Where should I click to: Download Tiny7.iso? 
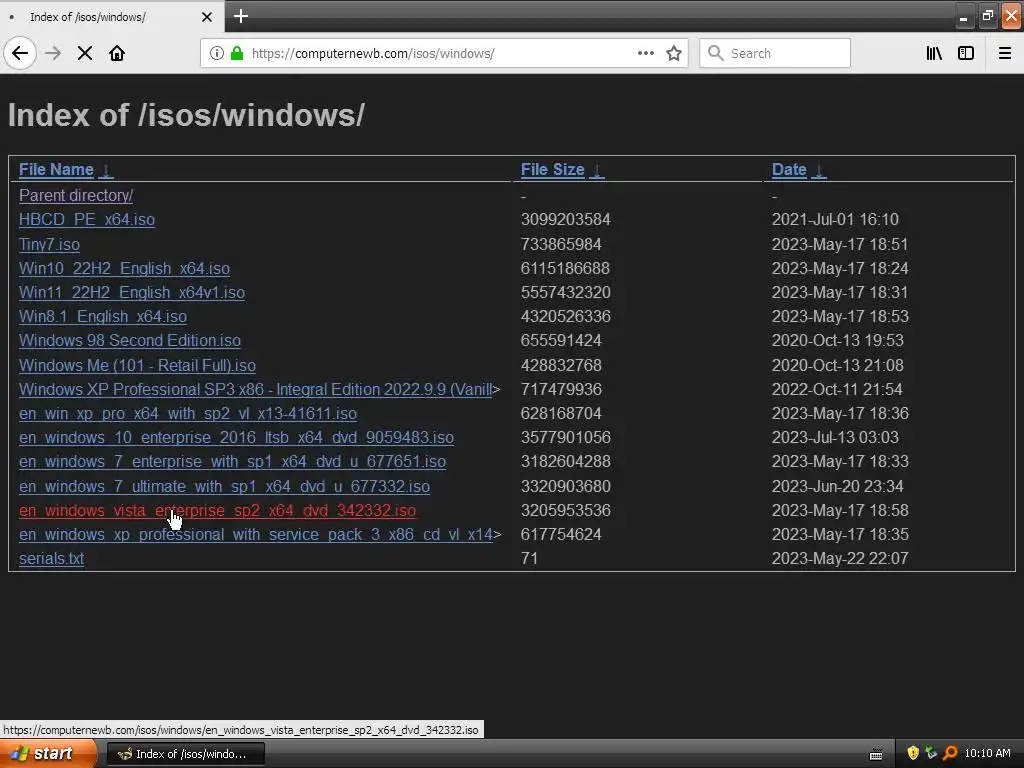pos(50,244)
